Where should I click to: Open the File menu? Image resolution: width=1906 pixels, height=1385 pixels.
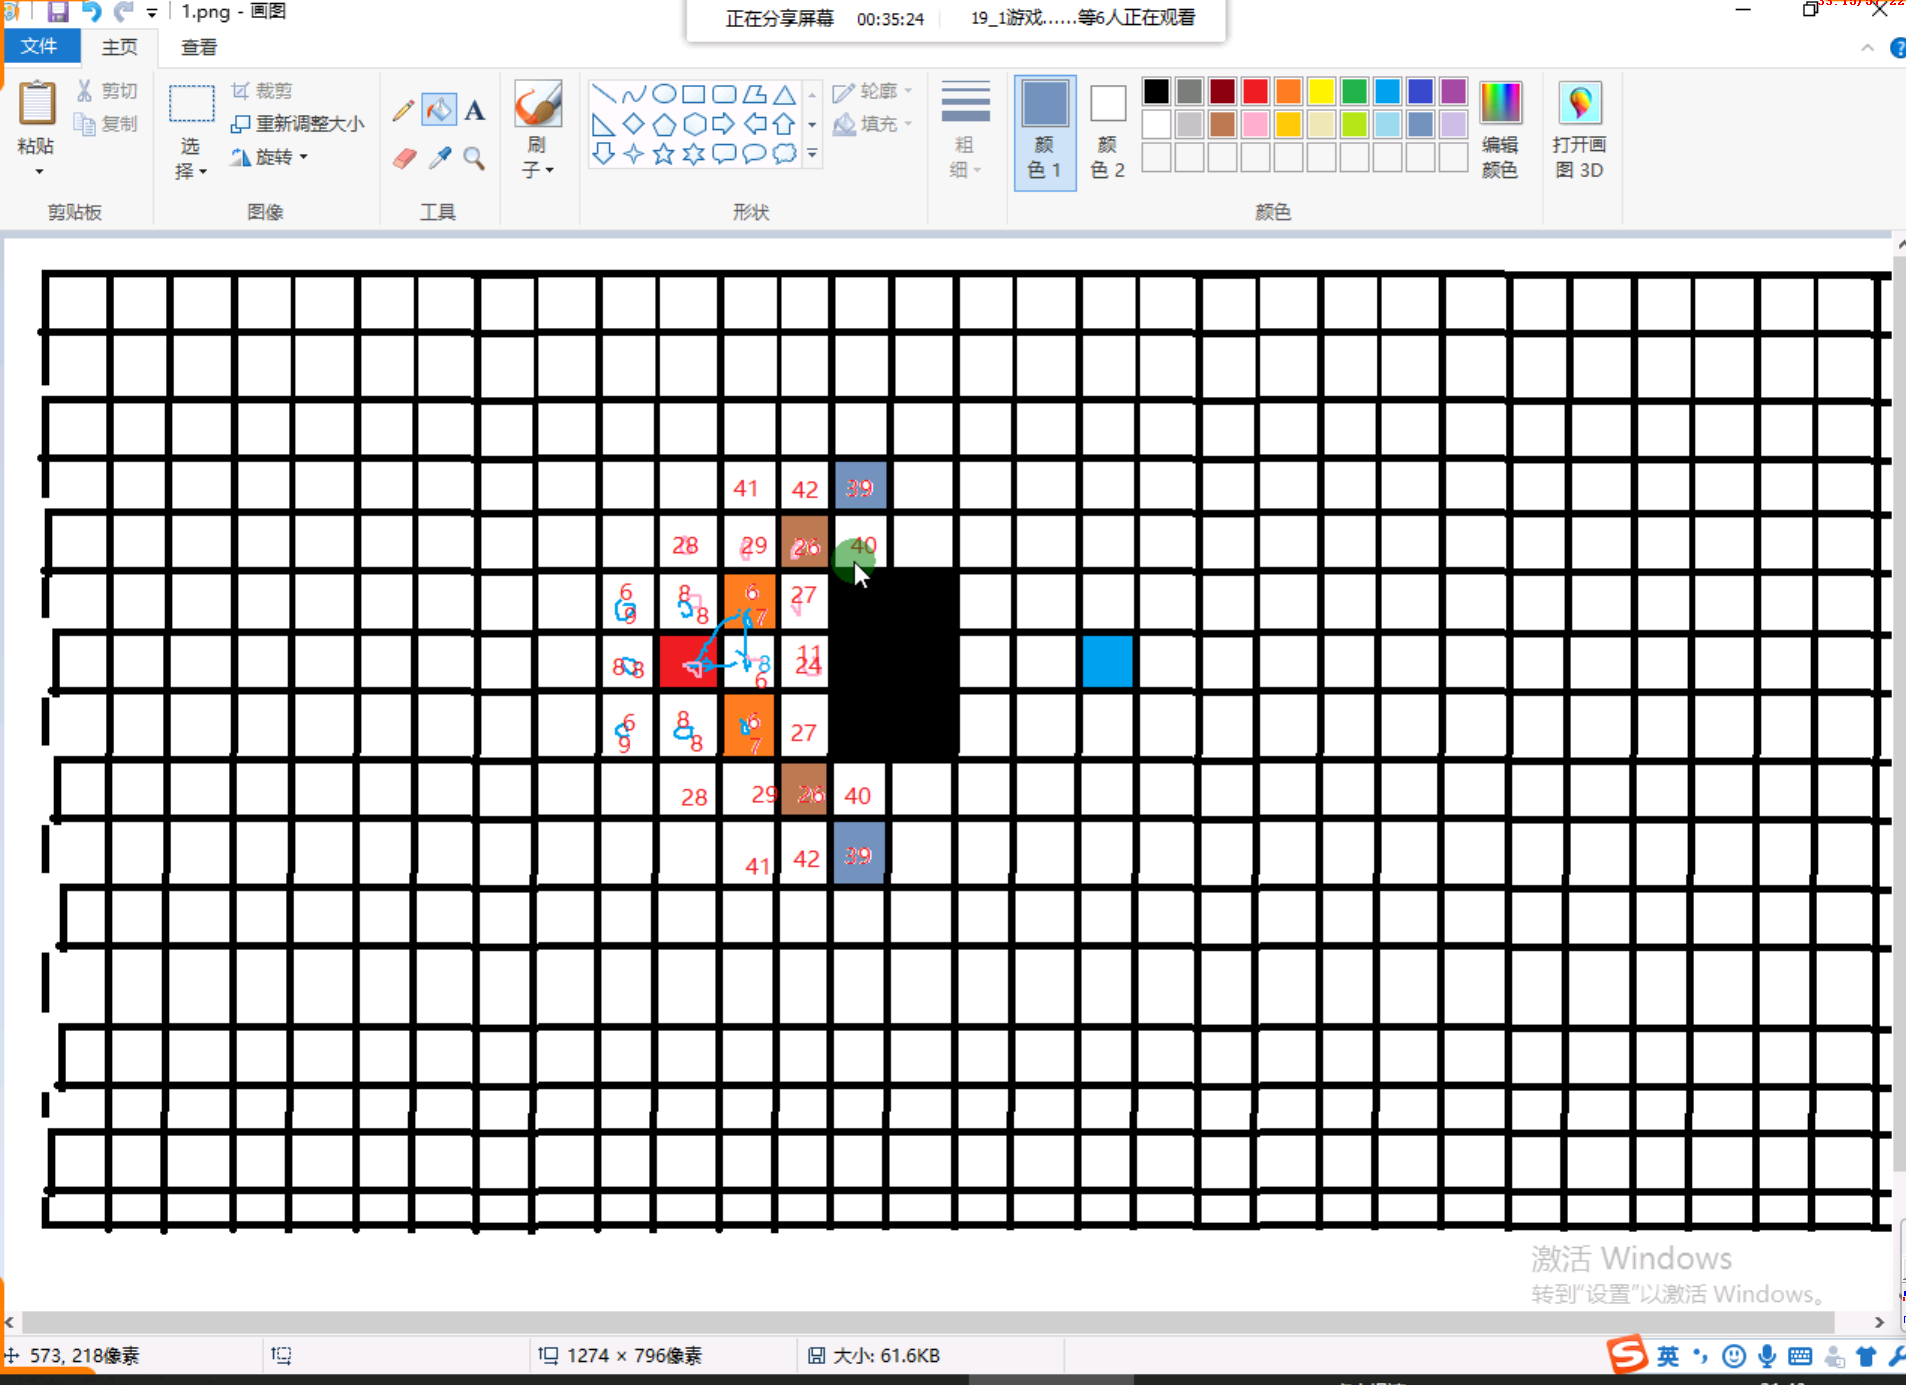(39, 47)
